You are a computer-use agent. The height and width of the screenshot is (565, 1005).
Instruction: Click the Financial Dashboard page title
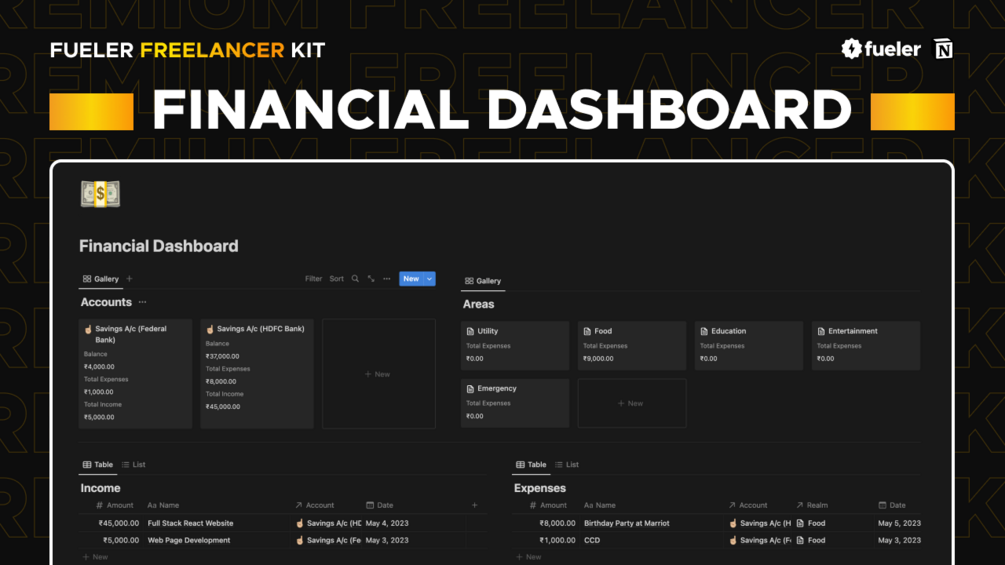coord(158,246)
